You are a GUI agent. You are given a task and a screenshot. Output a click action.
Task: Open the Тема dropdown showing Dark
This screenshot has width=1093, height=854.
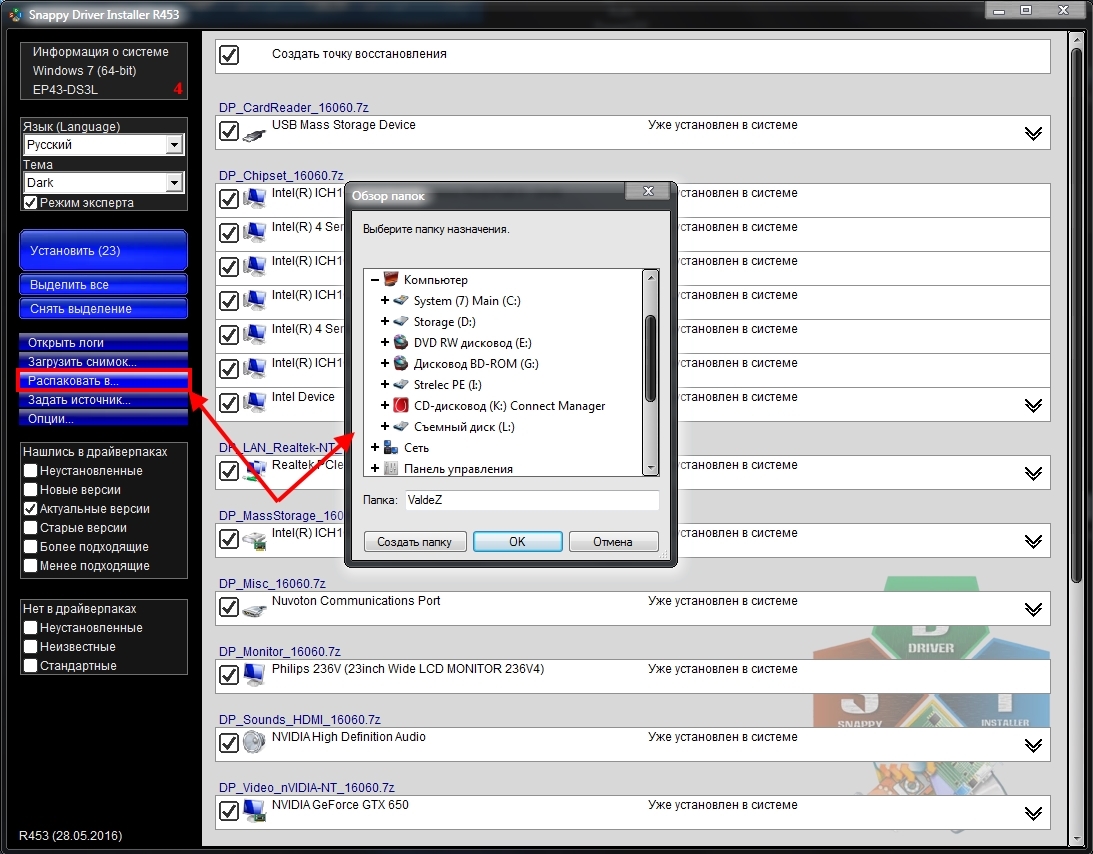(104, 183)
